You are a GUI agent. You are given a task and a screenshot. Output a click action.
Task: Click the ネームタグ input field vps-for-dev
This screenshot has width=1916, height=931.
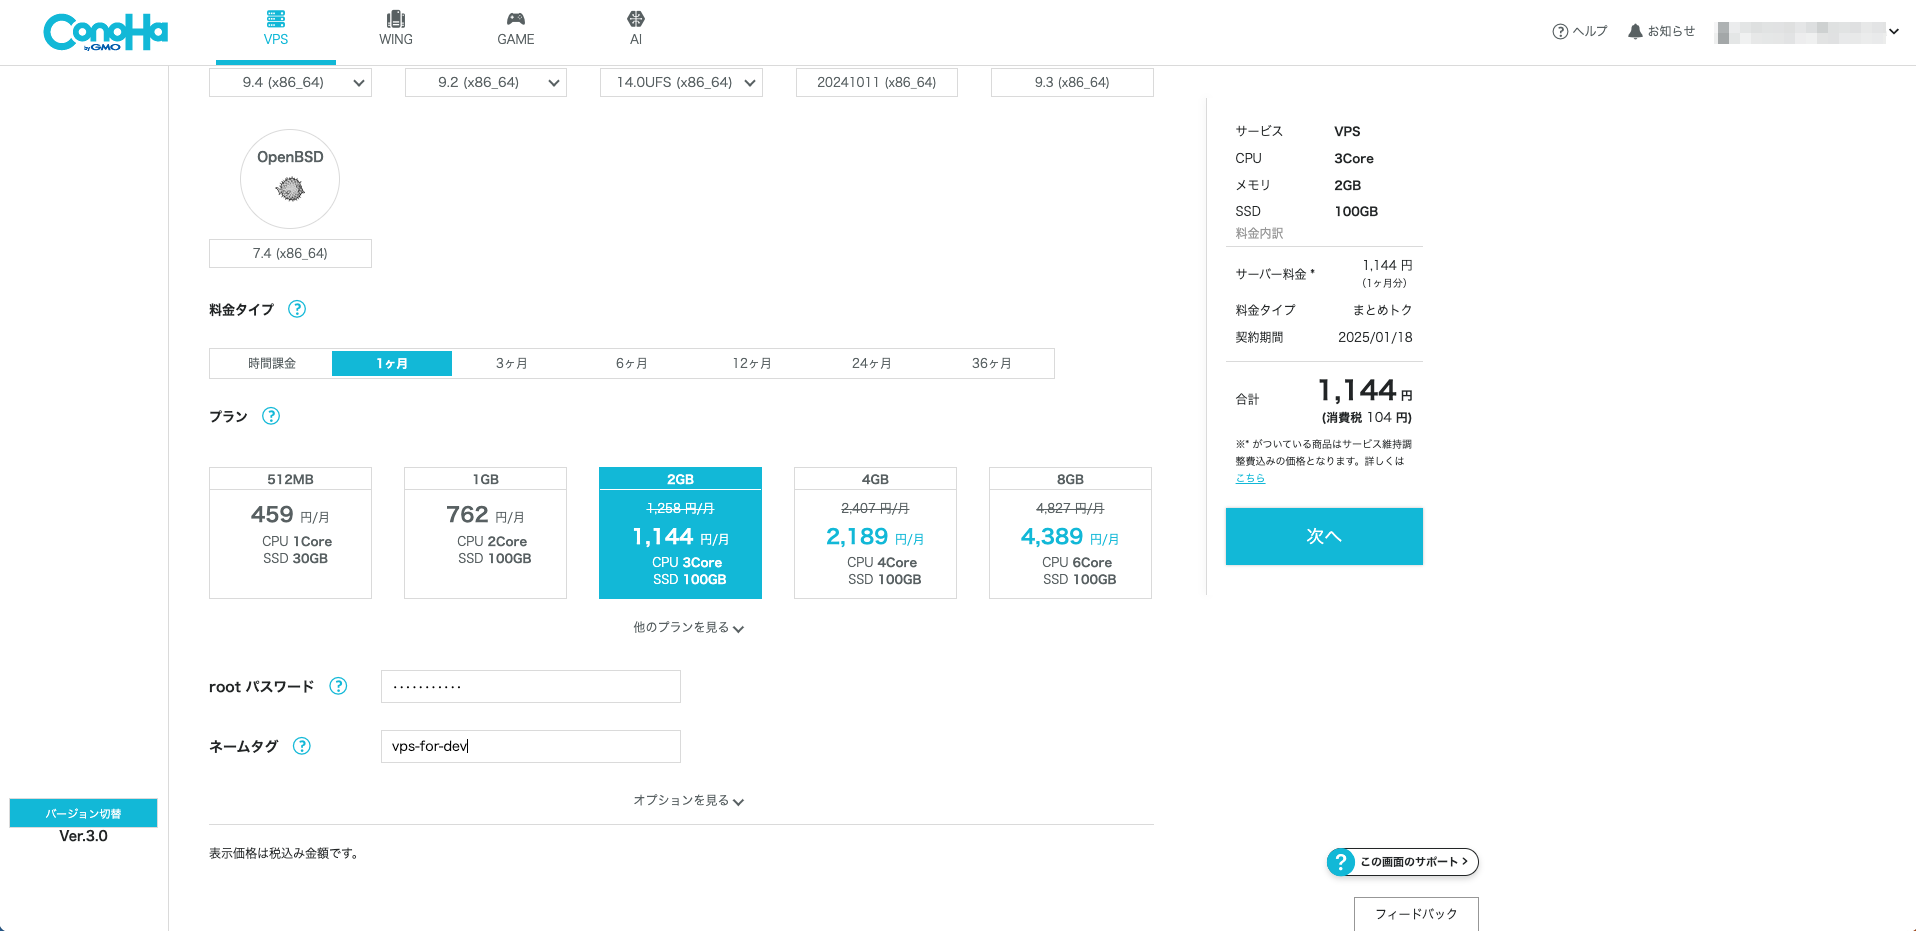(x=530, y=746)
